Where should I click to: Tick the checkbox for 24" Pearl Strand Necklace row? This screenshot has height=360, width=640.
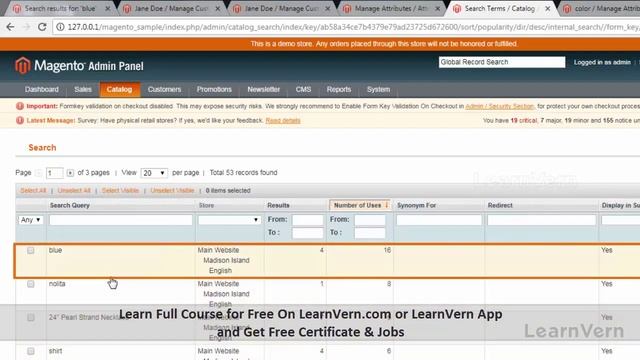point(31,317)
